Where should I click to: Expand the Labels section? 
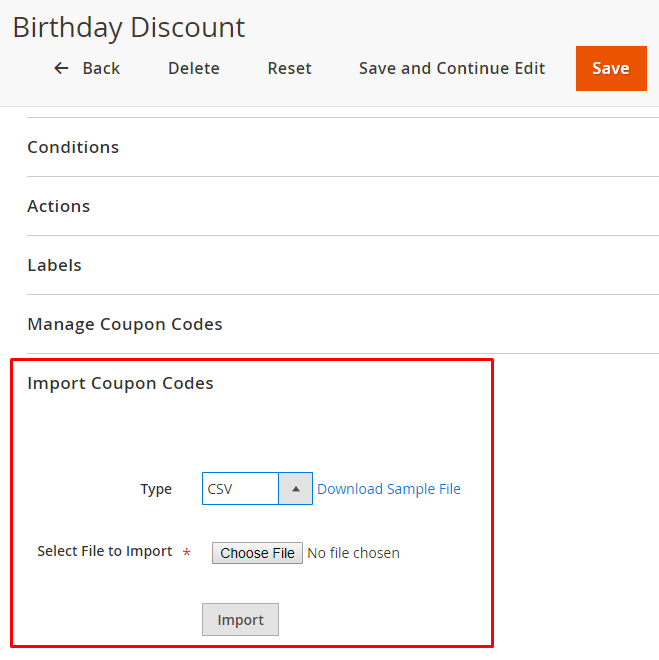tap(54, 265)
